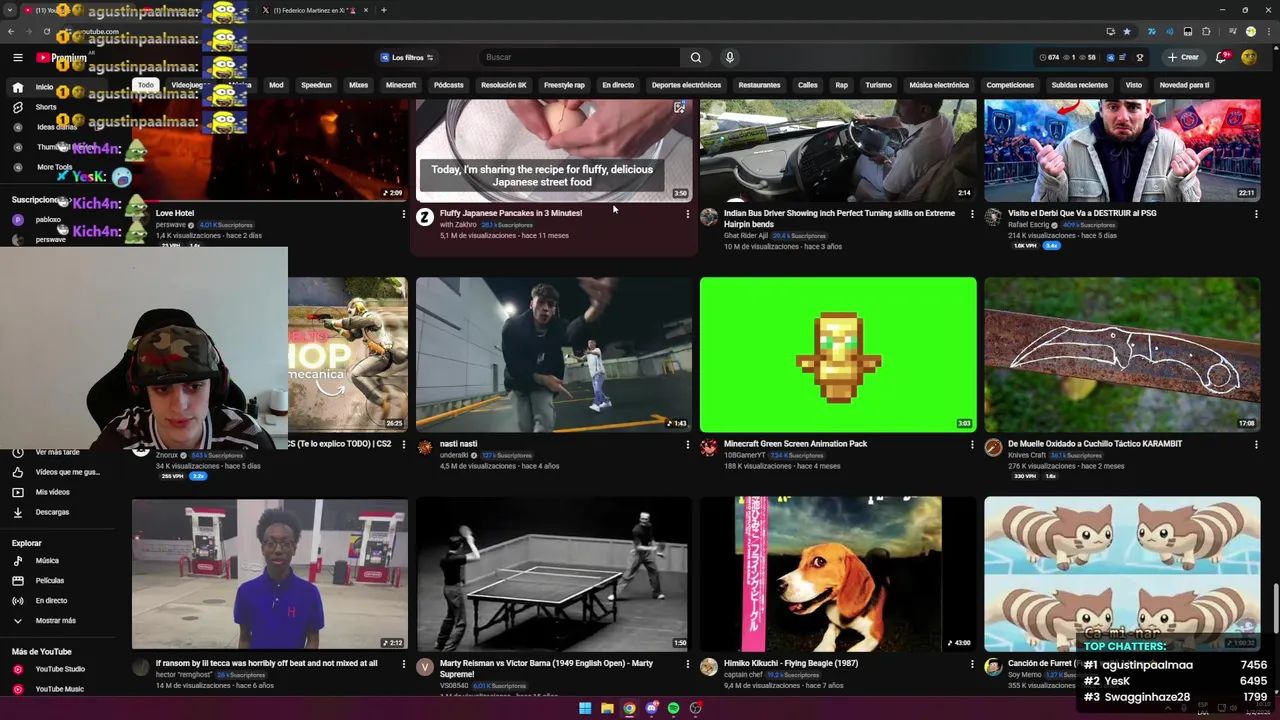Open the YouTube notifications bell
The width and height of the screenshot is (1280, 720).
click(x=1221, y=57)
